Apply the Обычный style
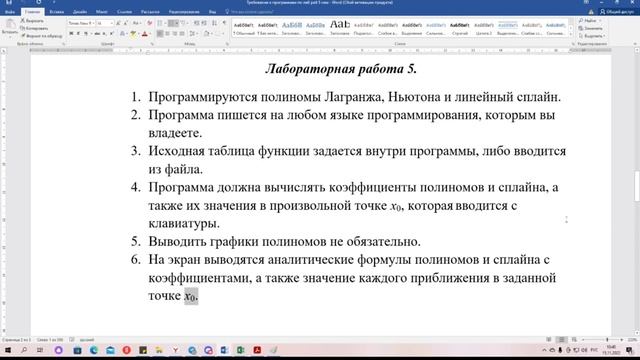 click(x=244, y=28)
